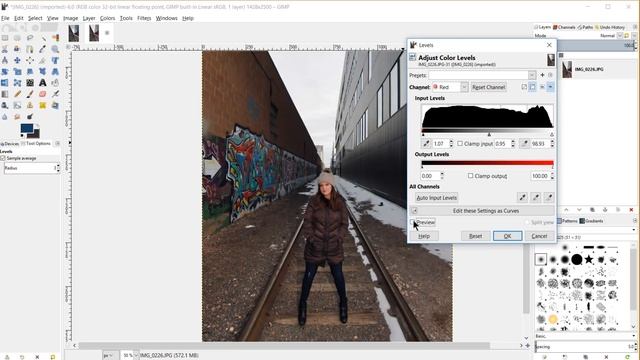Click the horizontal canvas scrollbar
640x360 pixels.
coord(284,346)
